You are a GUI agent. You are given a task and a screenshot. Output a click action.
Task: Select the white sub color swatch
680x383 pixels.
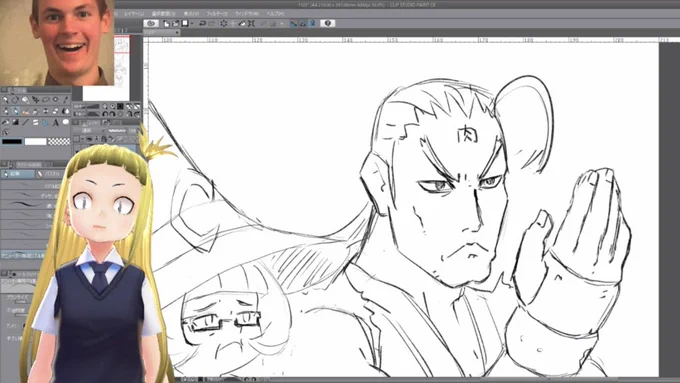36,141
